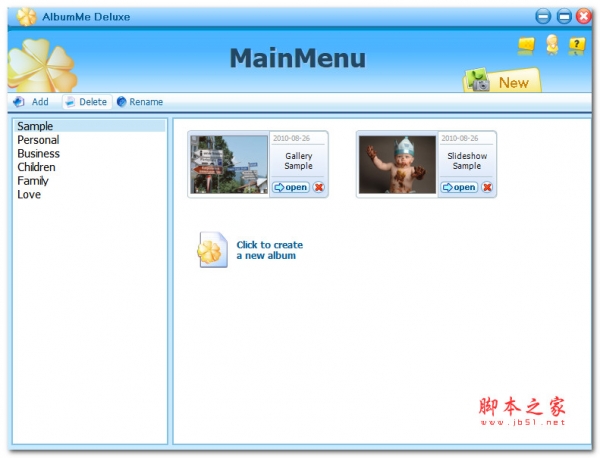Click the AlbumMe Deluxe title bar flower icon

tap(26, 17)
